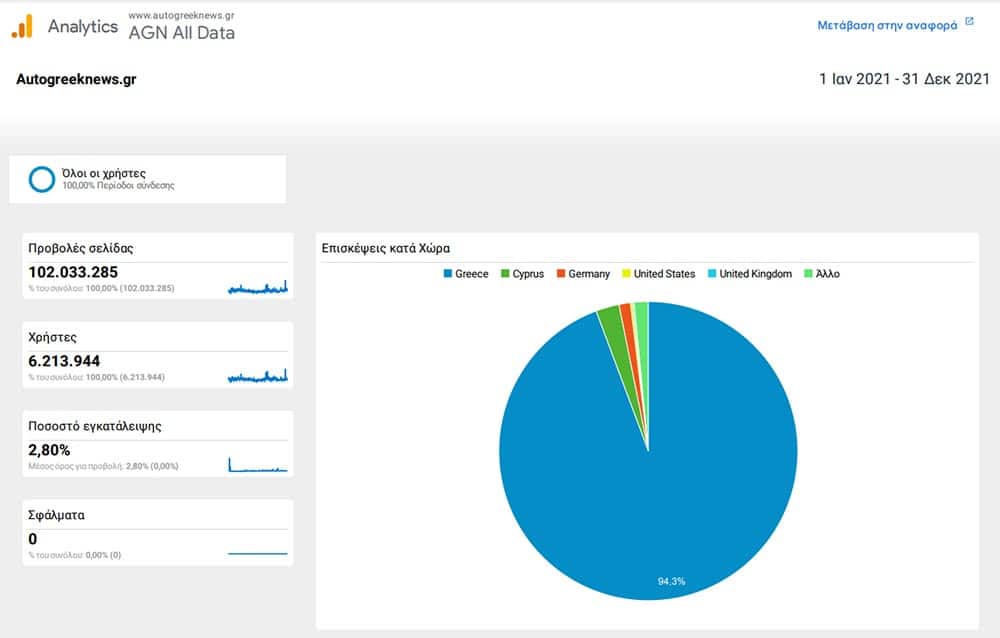Select the Όλοι οι χρήστες segment box

(147, 179)
